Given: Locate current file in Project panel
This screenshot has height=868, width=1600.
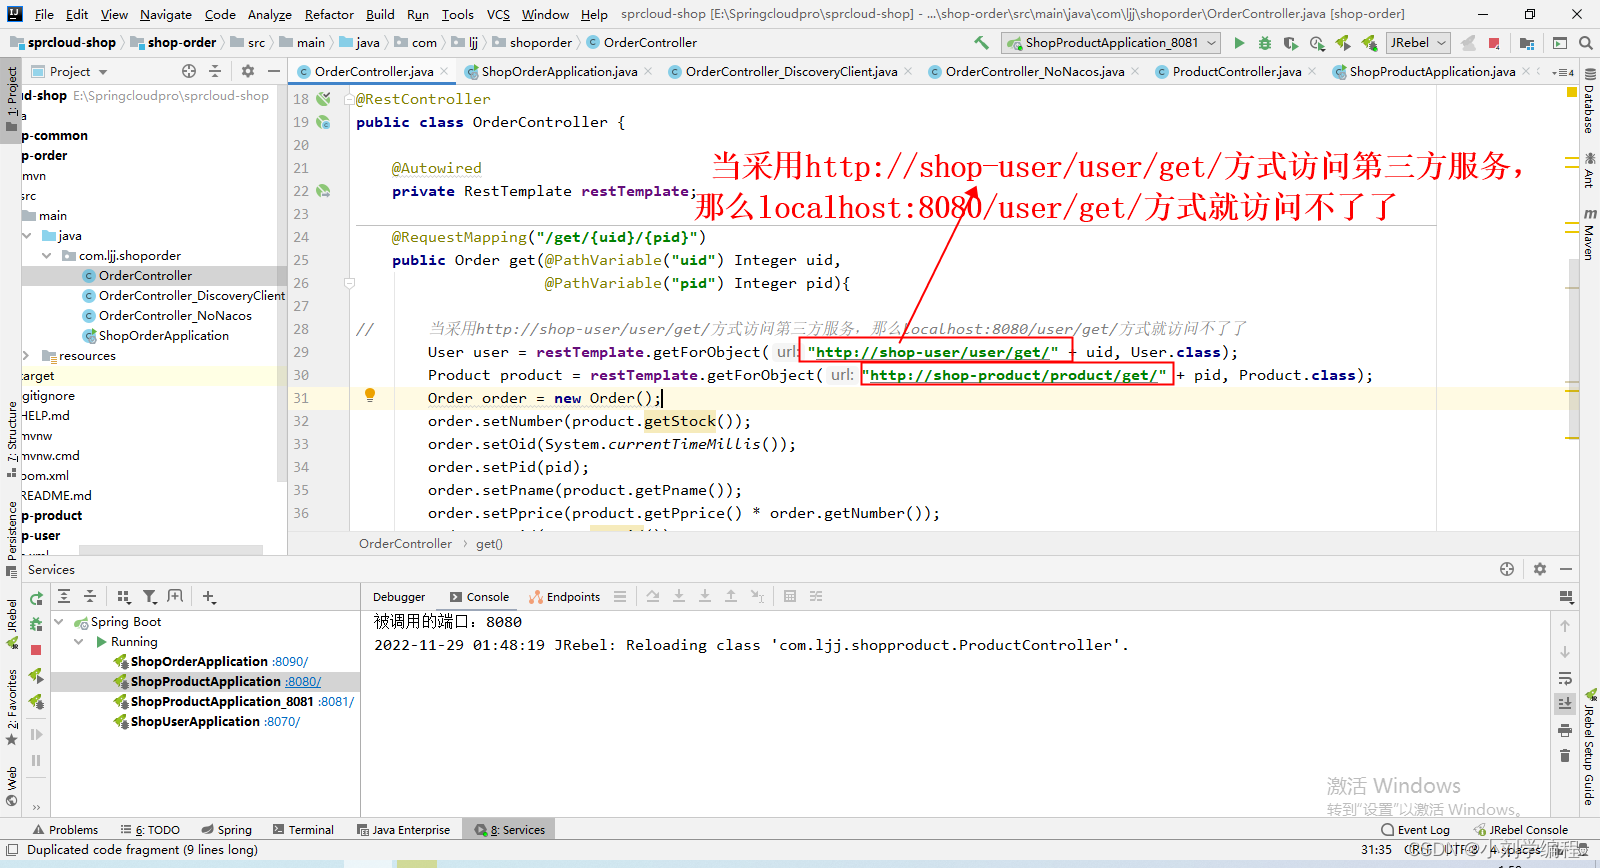Looking at the screenshot, I should (x=189, y=71).
